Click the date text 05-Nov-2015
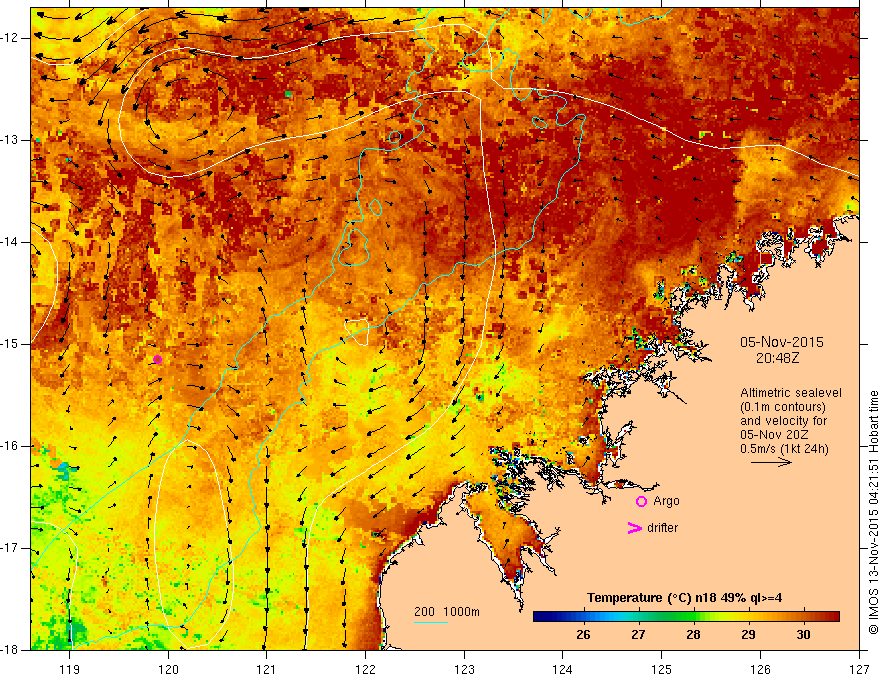This screenshot has width=880, height=680. (x=782, y=342)
